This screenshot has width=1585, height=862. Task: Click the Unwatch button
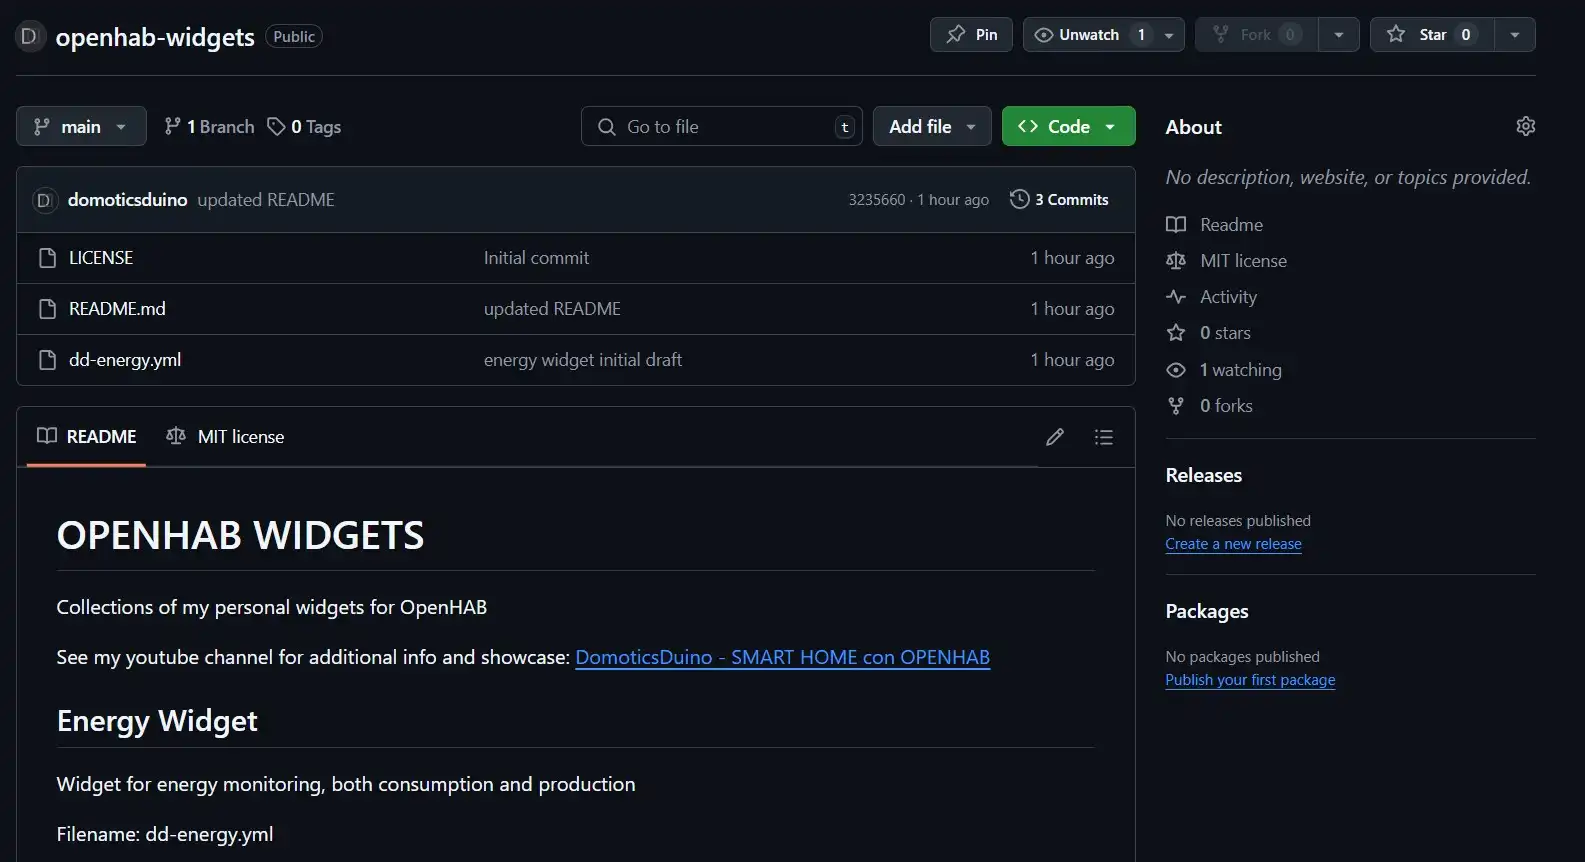(x=1088, y=35)
